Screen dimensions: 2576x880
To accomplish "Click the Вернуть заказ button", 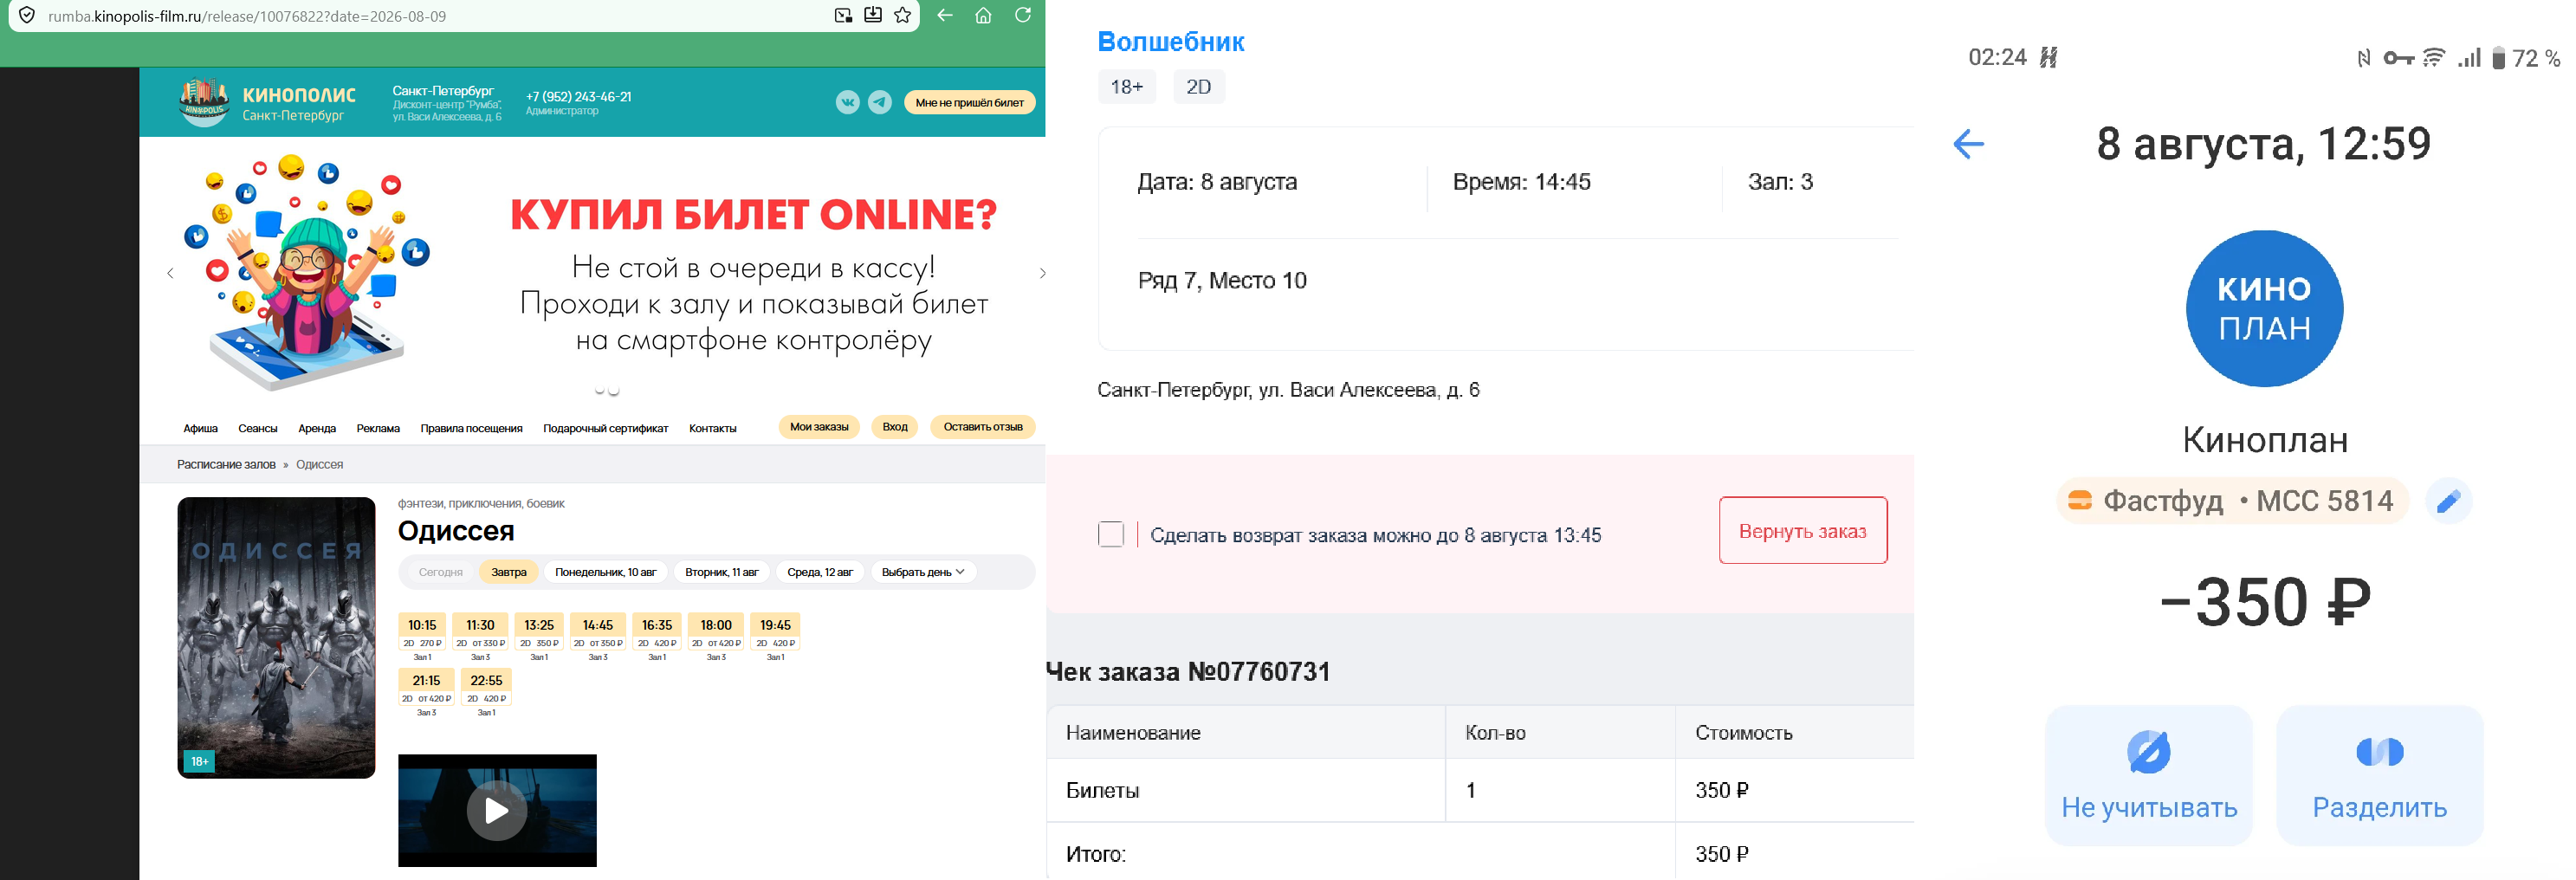I will (1803, 530).
